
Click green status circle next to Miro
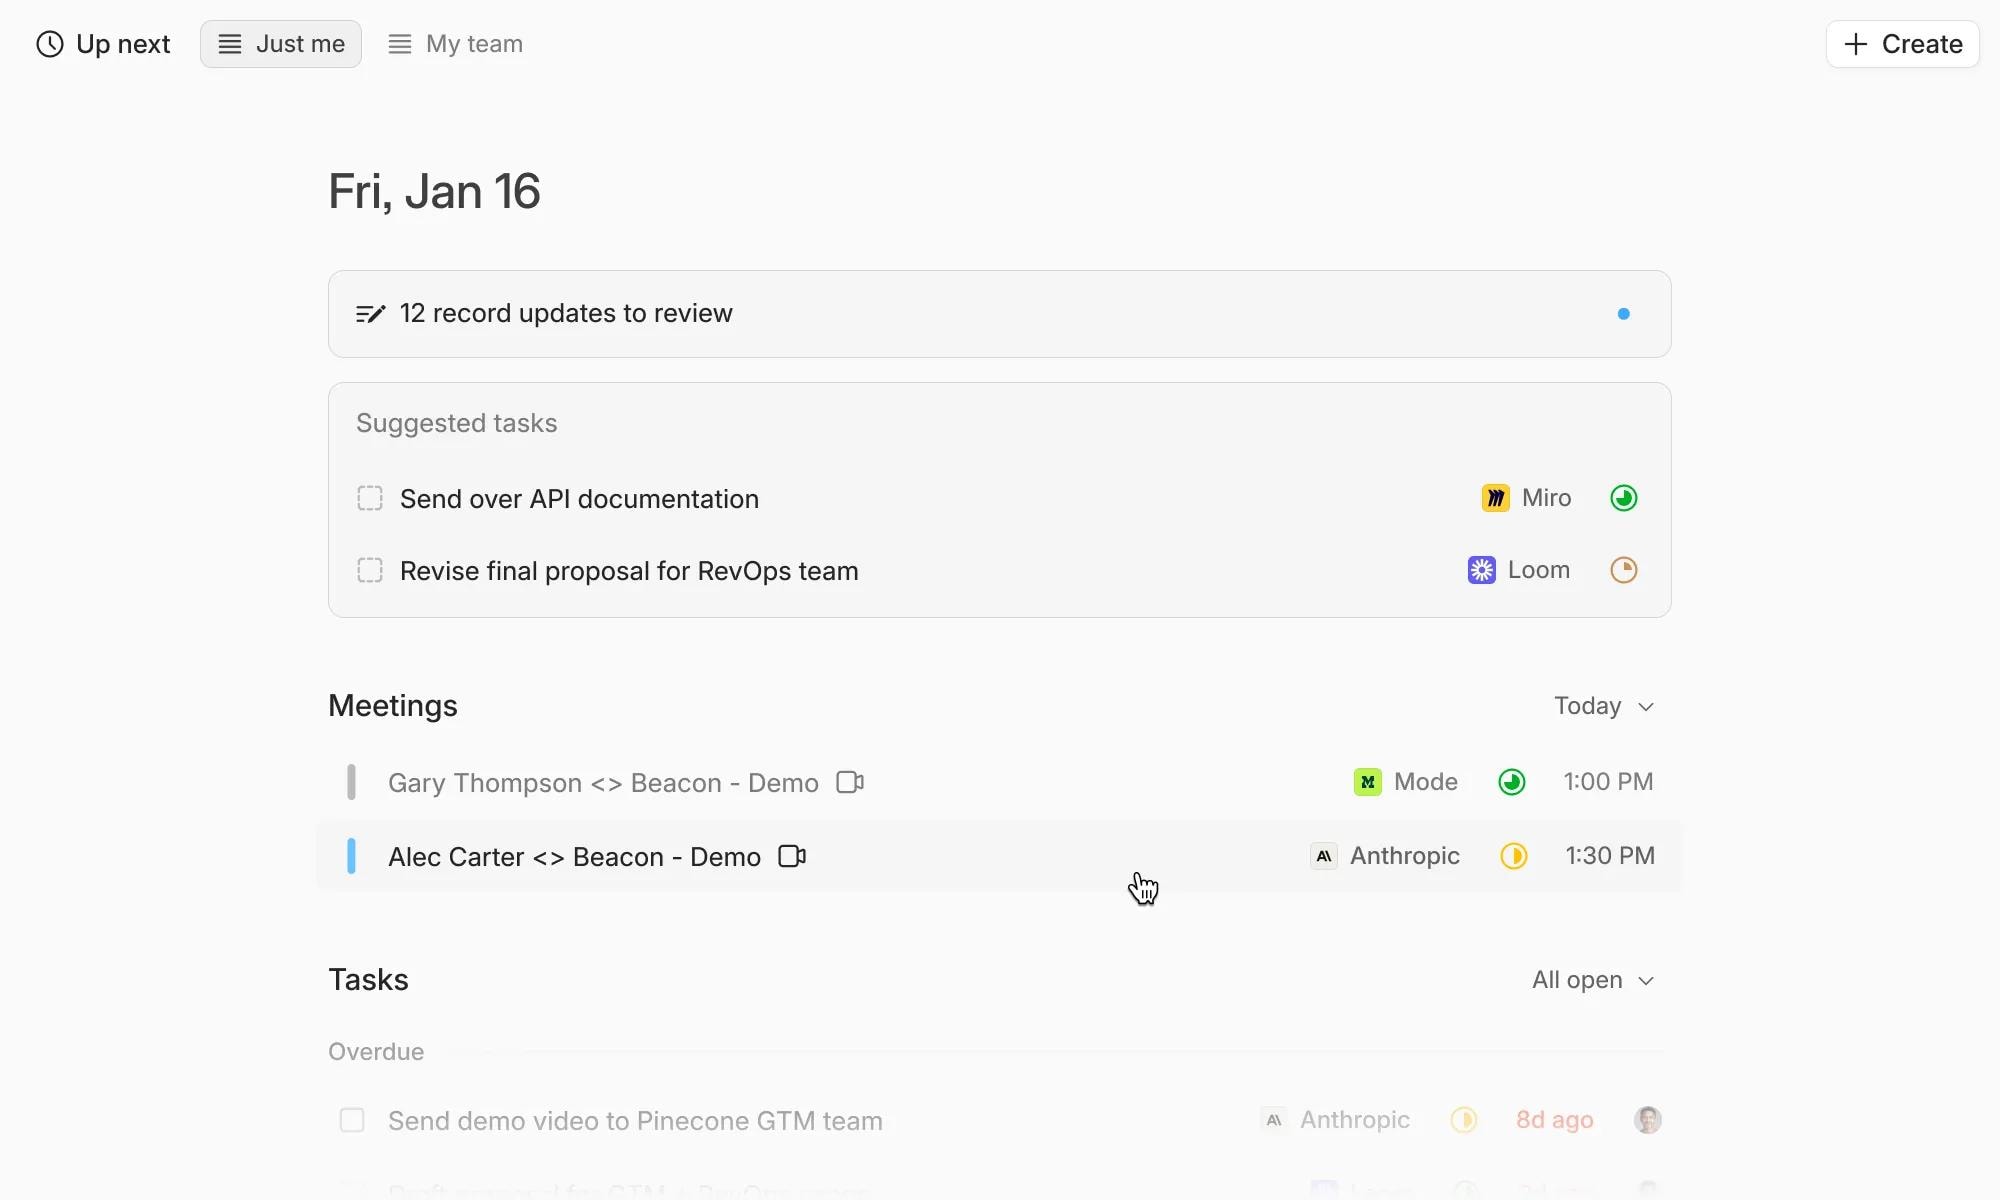click(x=1623, y=498)
